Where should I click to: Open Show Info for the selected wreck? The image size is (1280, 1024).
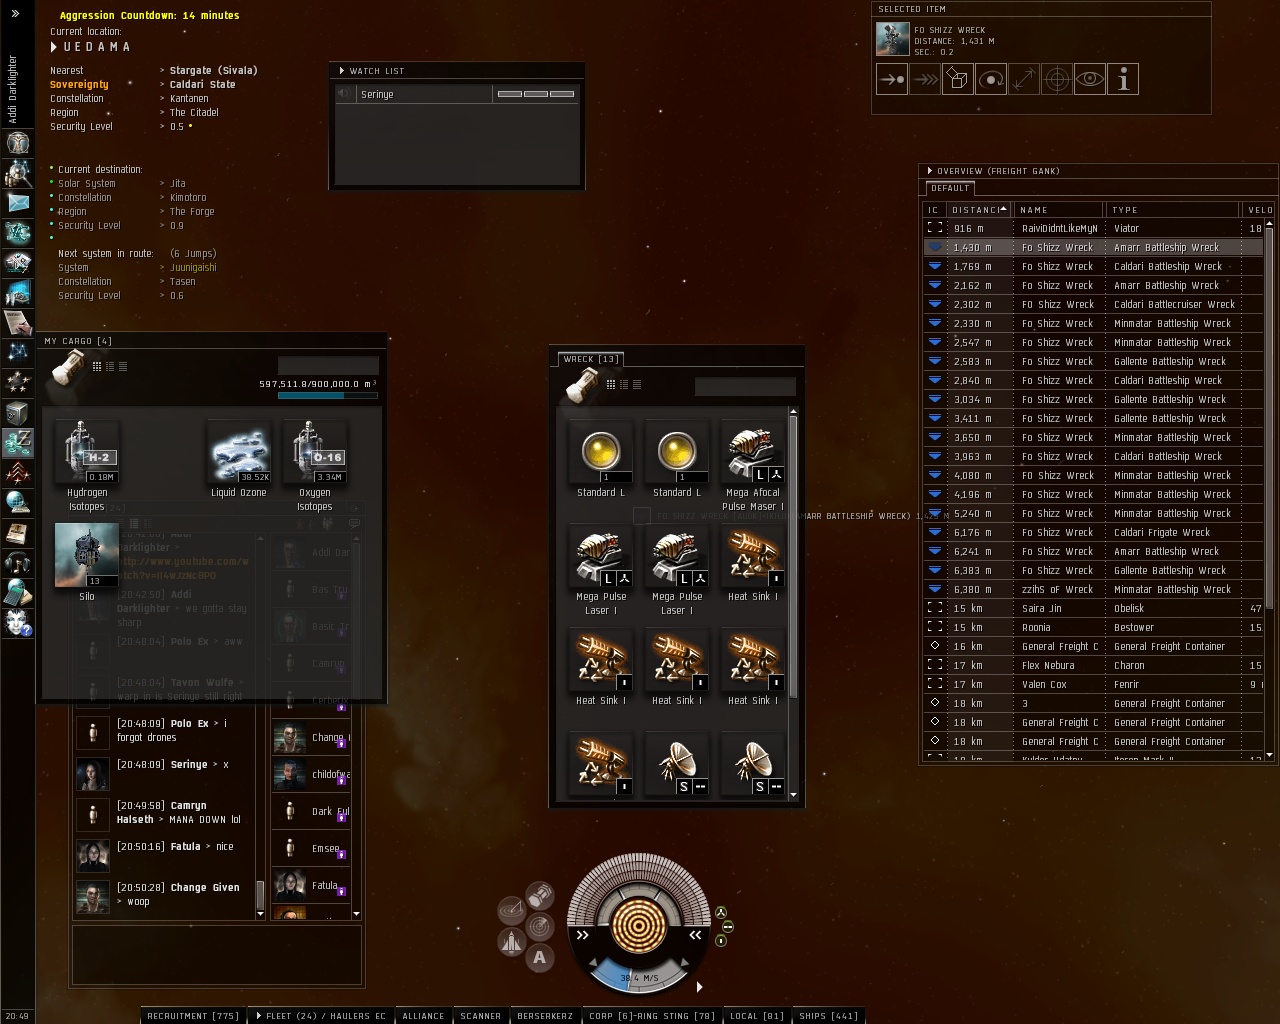pyautogui.click(x=1123, y=79)
